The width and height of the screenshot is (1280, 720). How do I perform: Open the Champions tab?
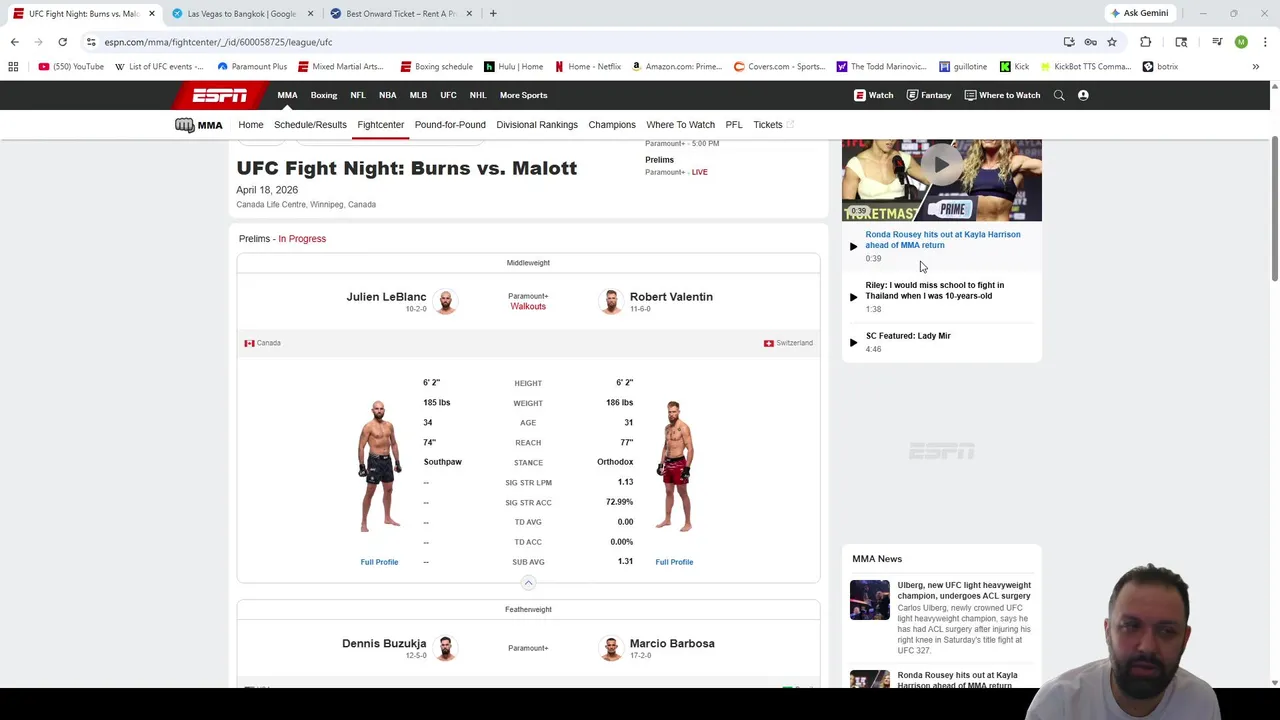pos(612,125)
